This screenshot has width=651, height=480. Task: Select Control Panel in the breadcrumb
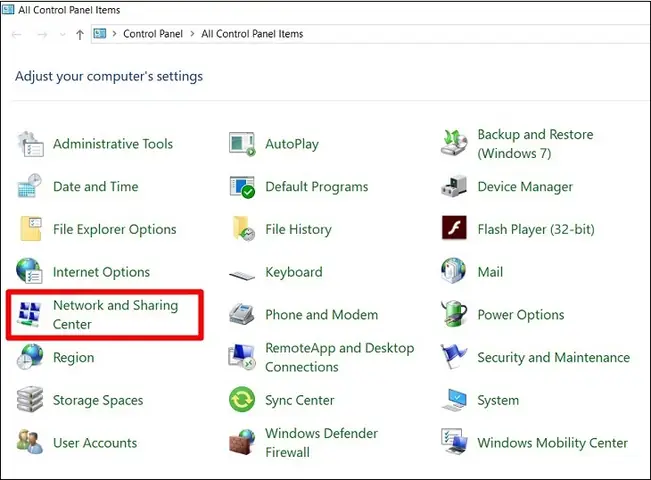point(153,34)
